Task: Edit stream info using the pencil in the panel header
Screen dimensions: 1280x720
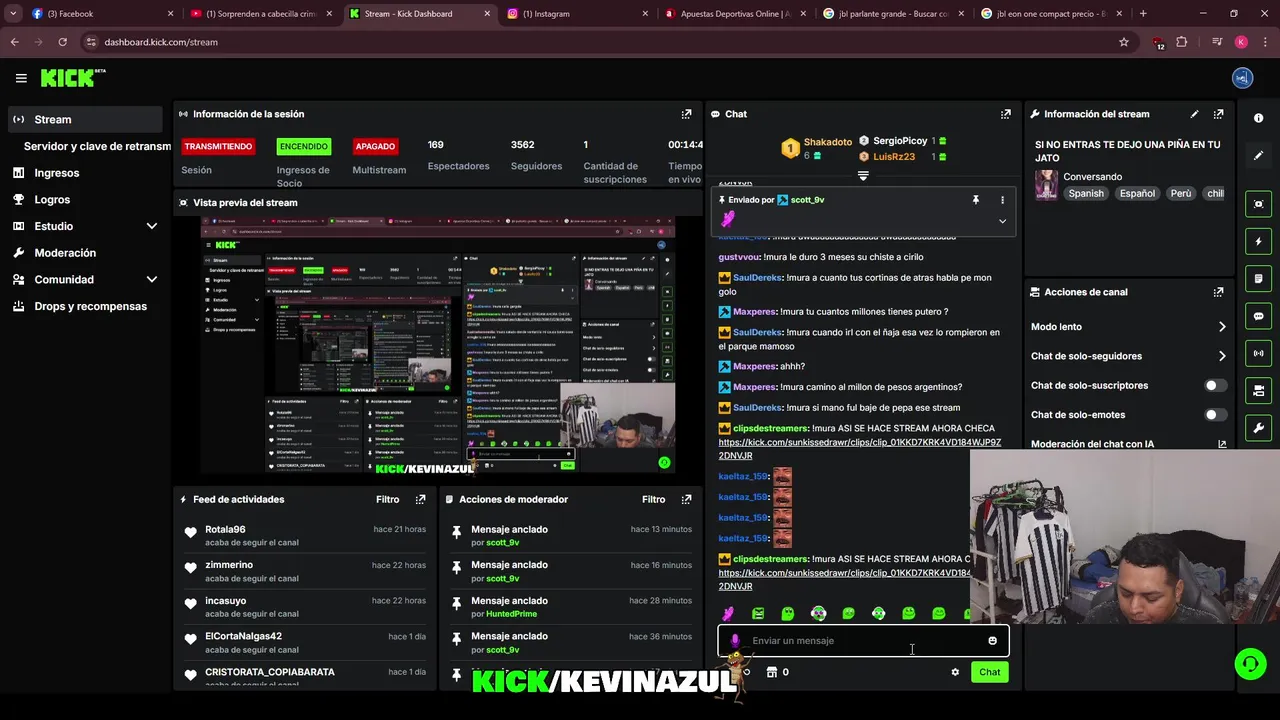Action: point(1194,114)
